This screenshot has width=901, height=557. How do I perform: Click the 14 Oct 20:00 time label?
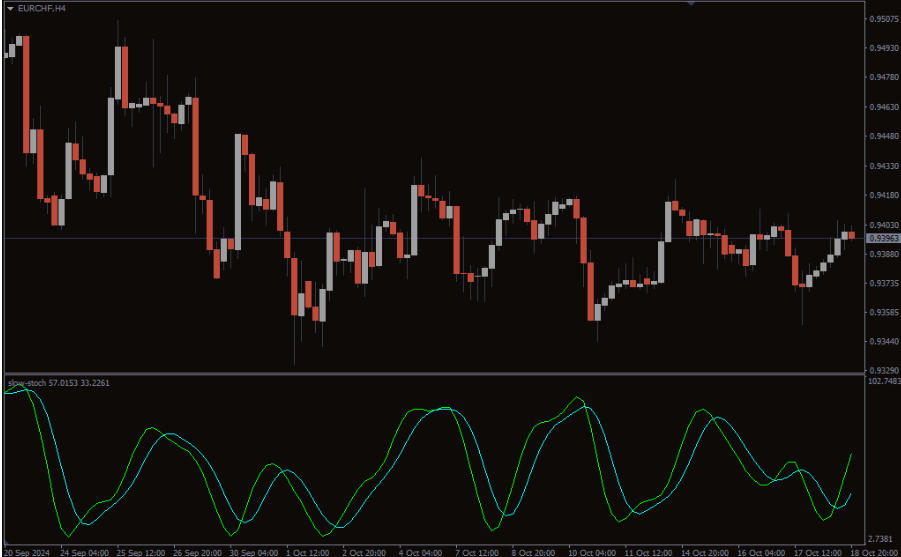tap(705, 551)
